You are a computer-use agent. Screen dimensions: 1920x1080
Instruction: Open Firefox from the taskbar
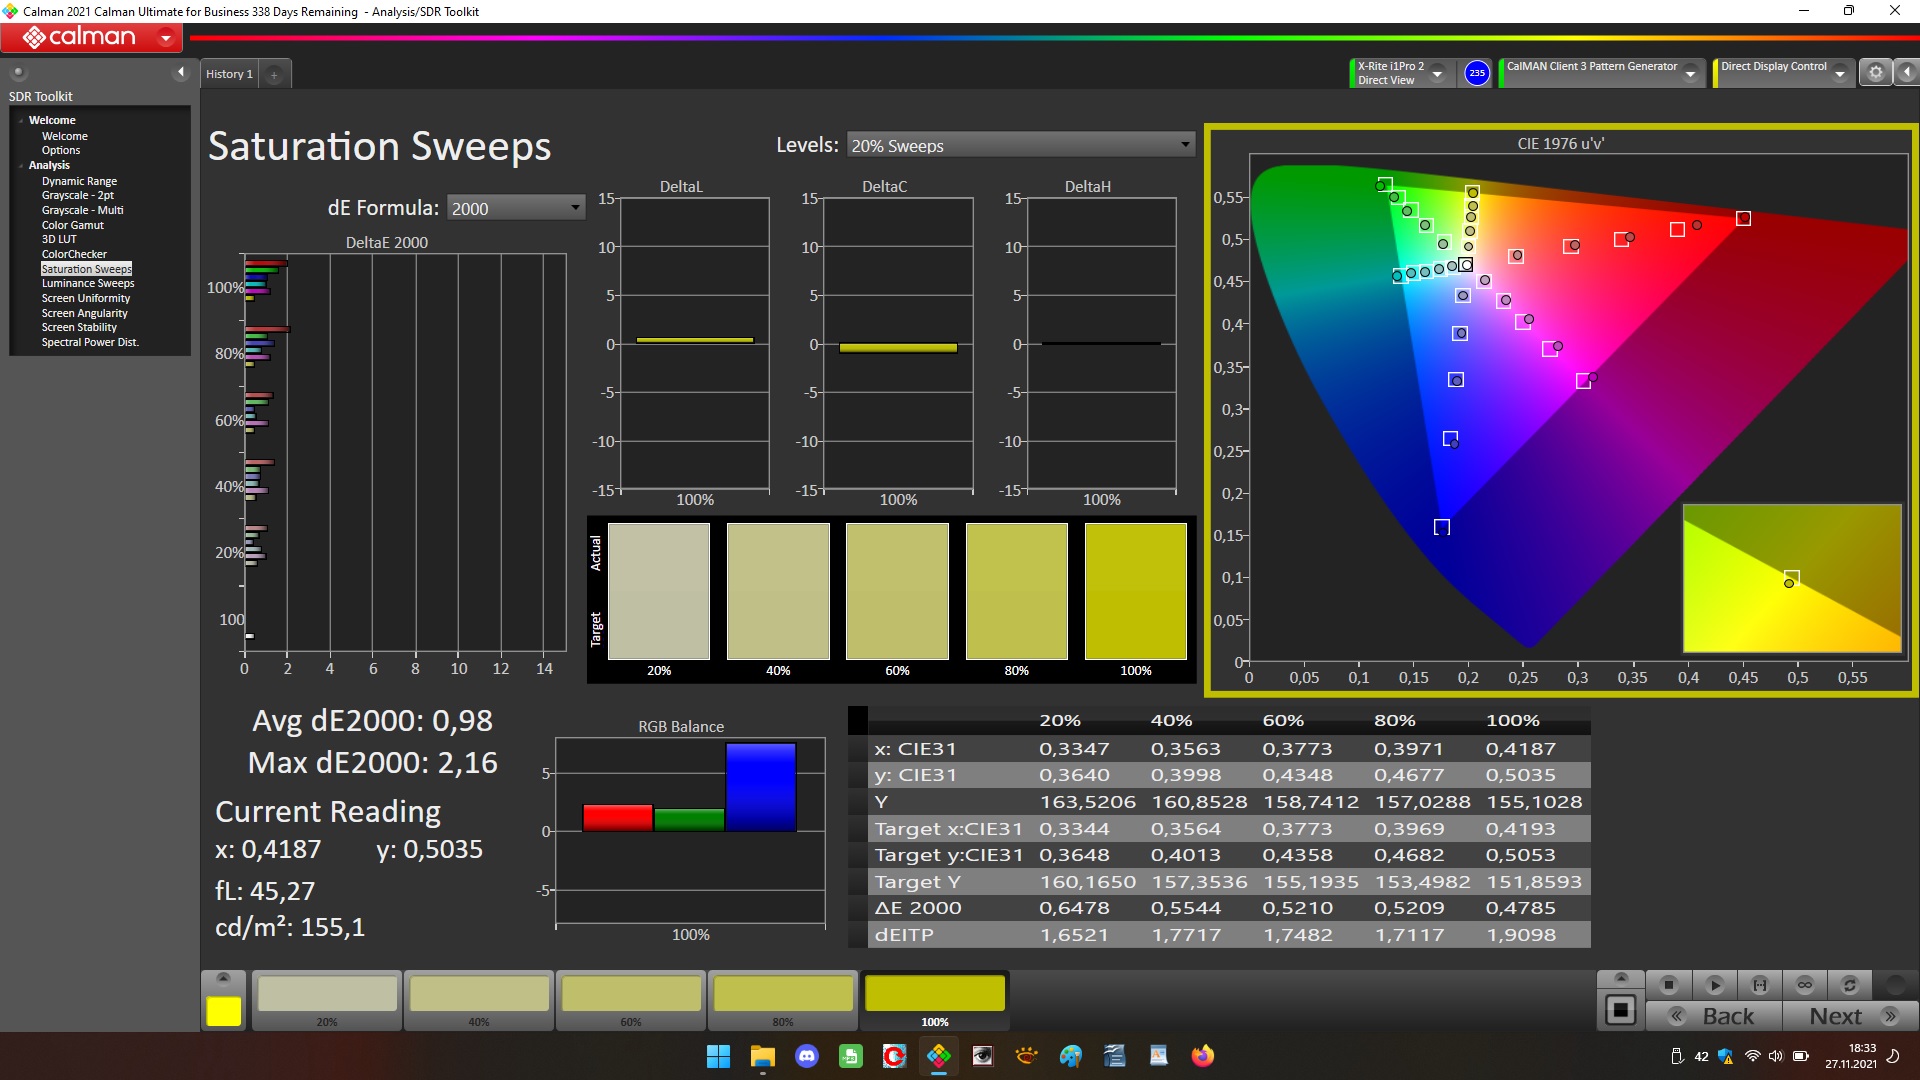point(1203,1056)
